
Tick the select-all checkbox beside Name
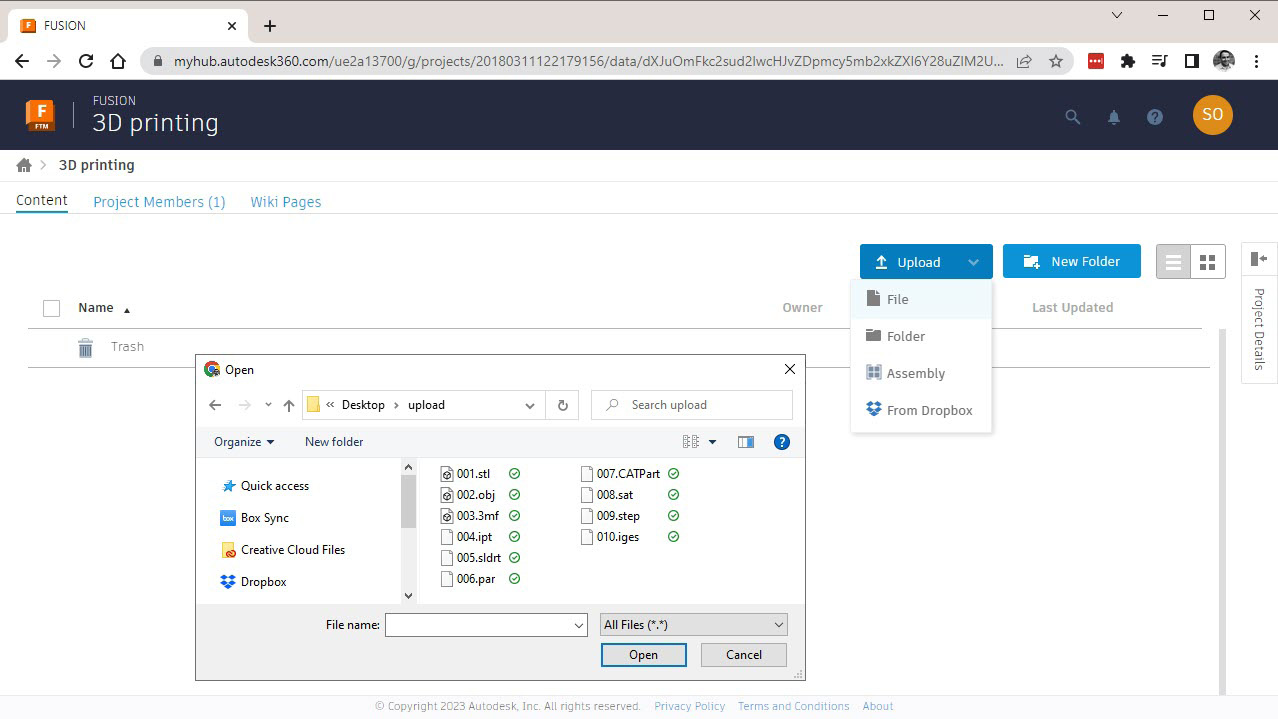[x=52, y=308]
